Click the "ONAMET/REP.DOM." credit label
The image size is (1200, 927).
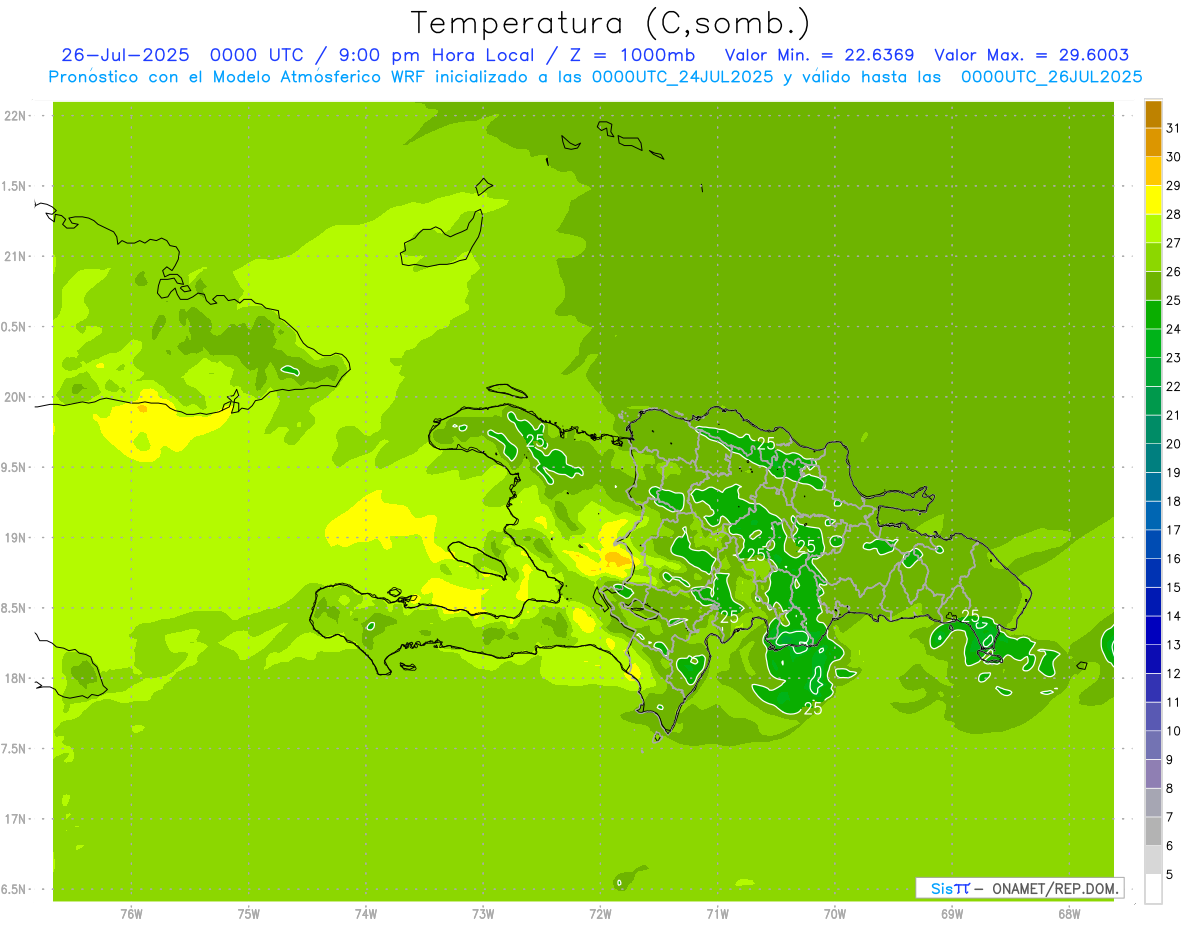(1056, 888)
